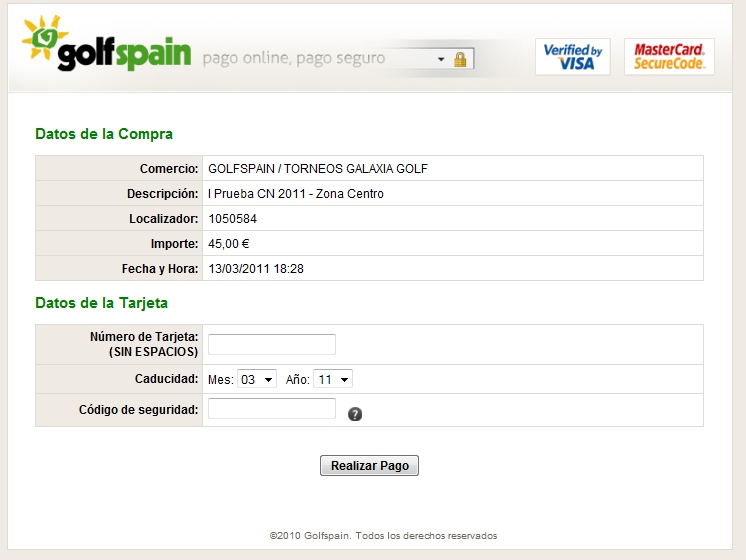Click the MasterCard SecureCode badge
This screenshot has width=746, height=560.
pos(669,57)
